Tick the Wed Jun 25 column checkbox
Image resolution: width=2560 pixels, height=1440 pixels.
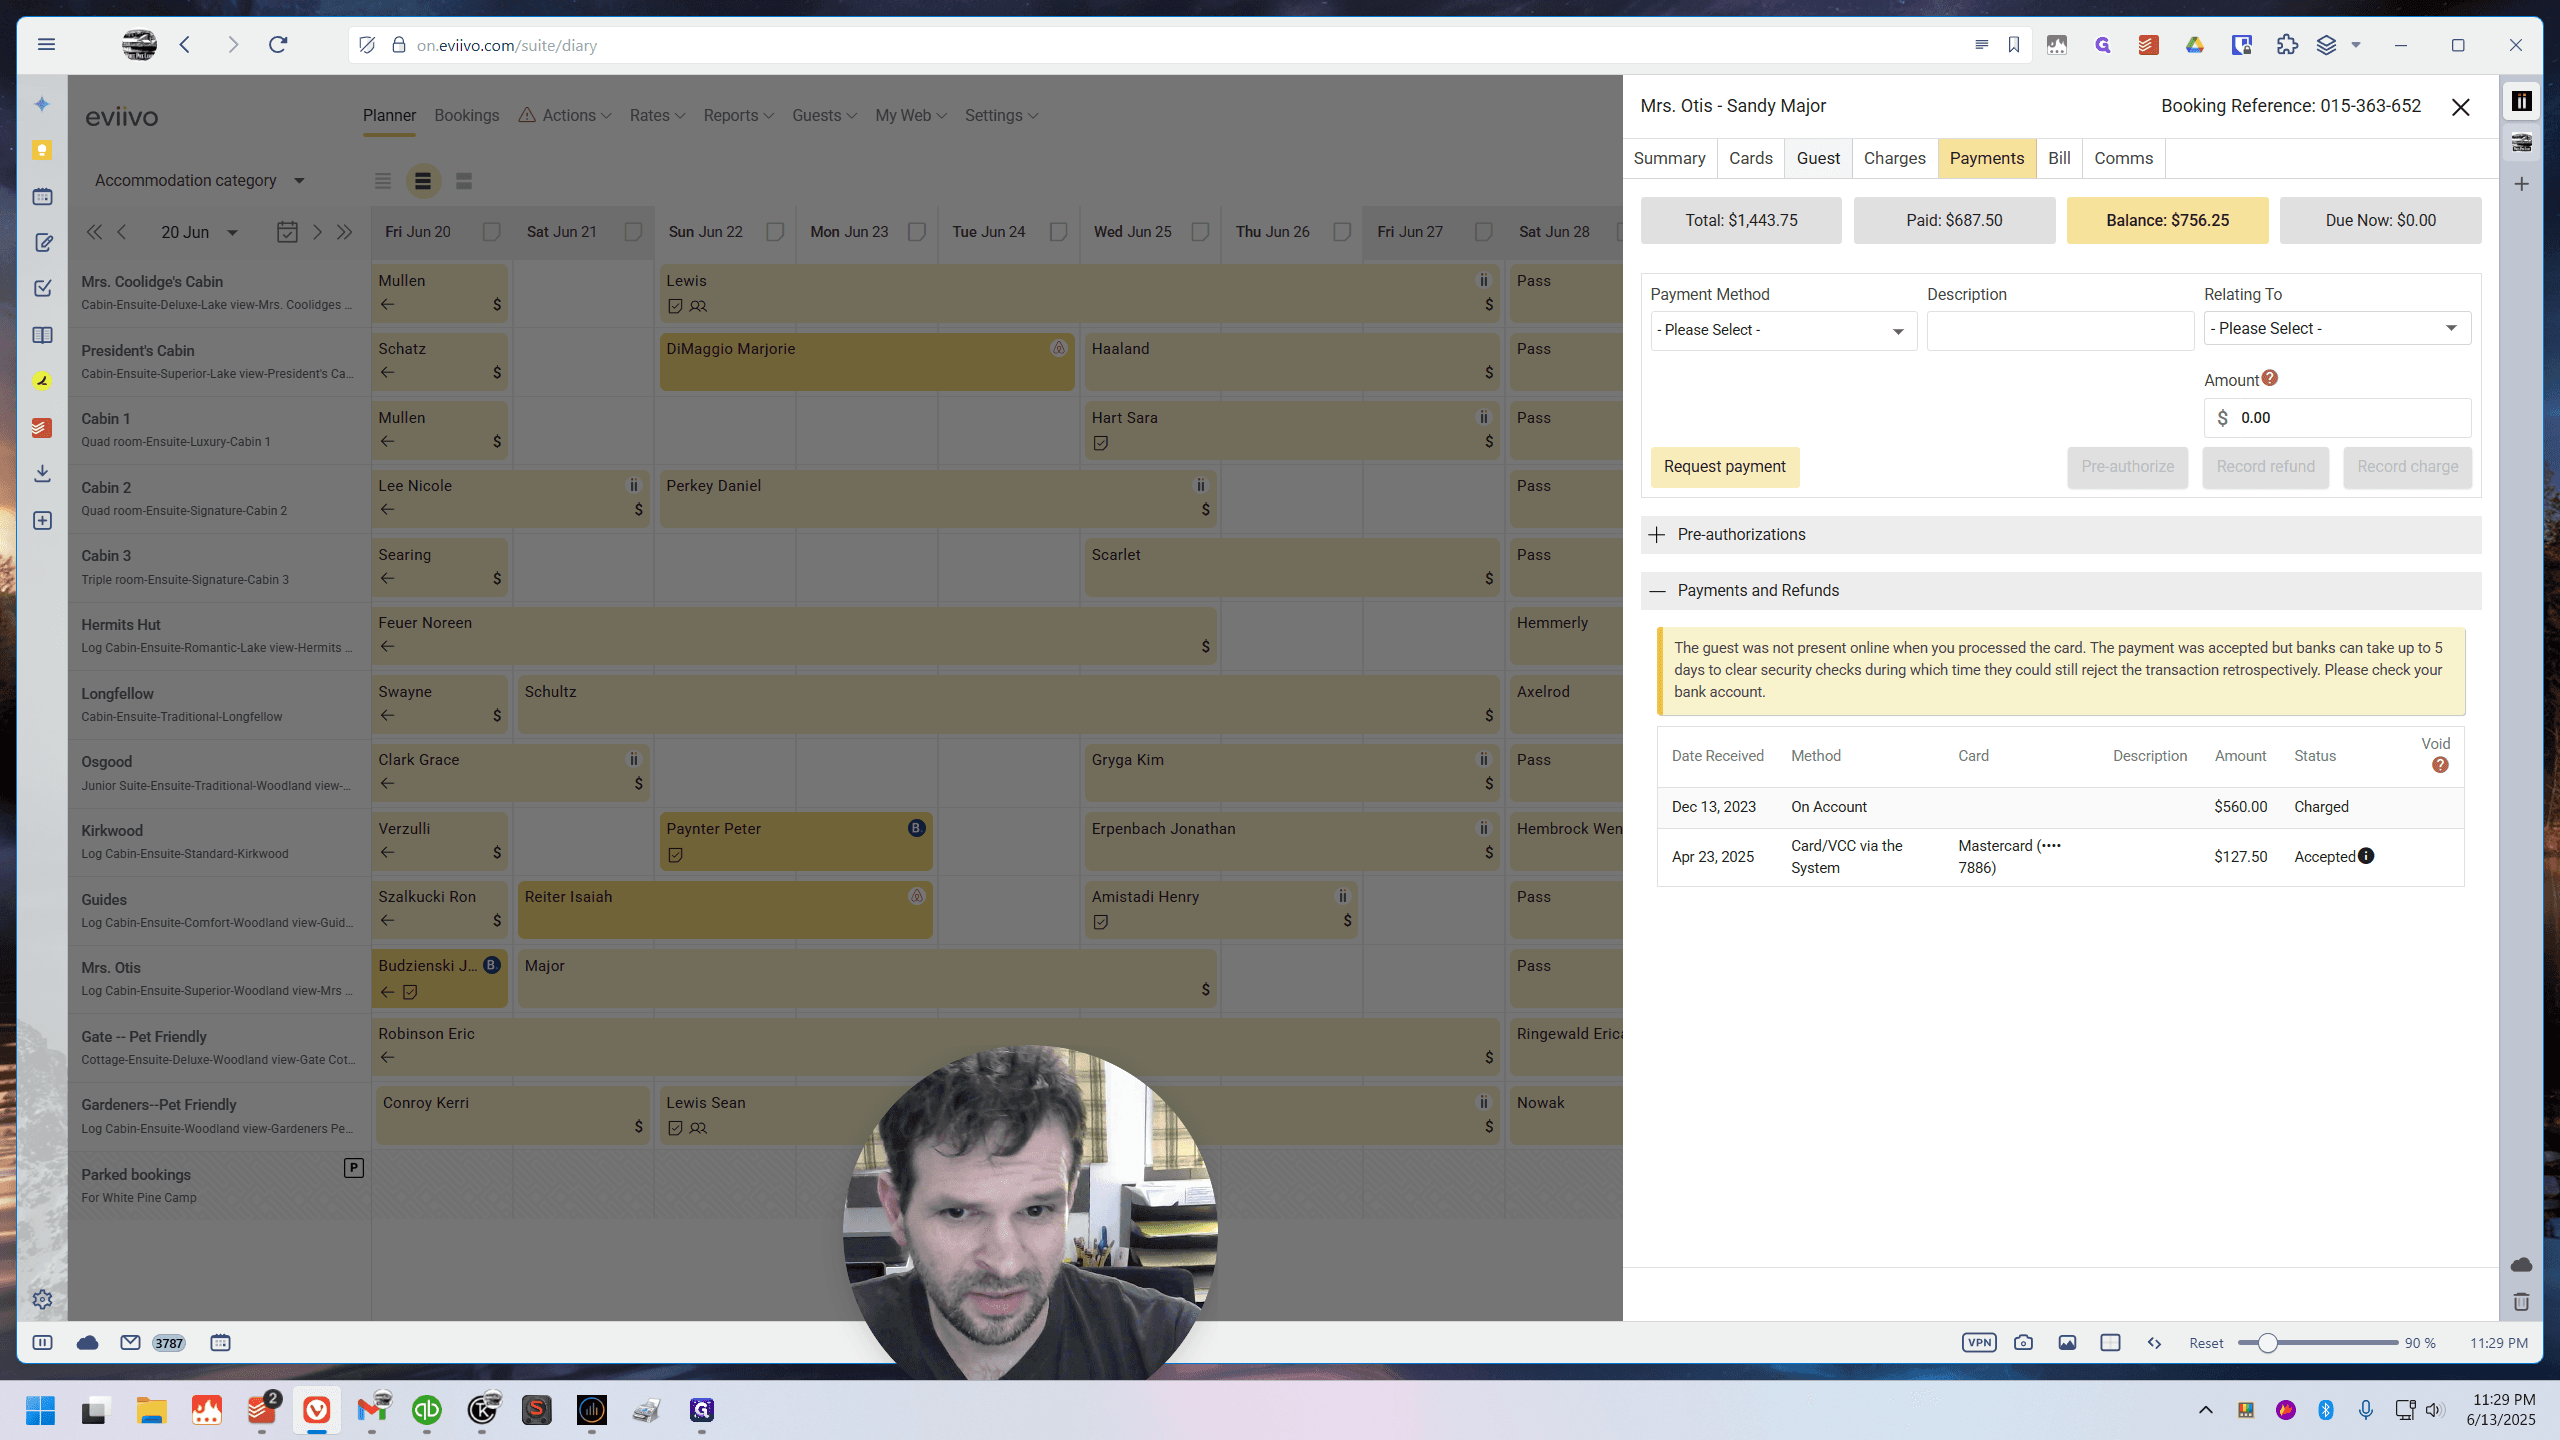(x=1200, y=232)
